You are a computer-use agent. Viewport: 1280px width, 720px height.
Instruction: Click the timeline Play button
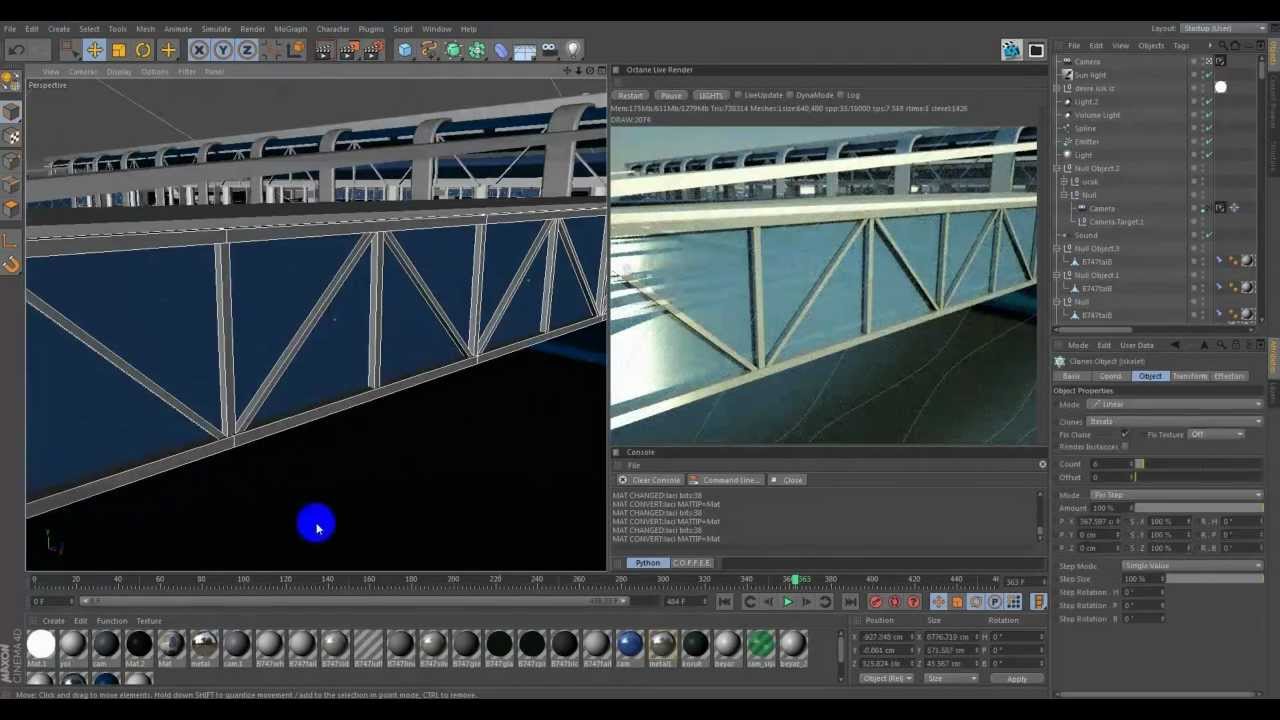787,602
